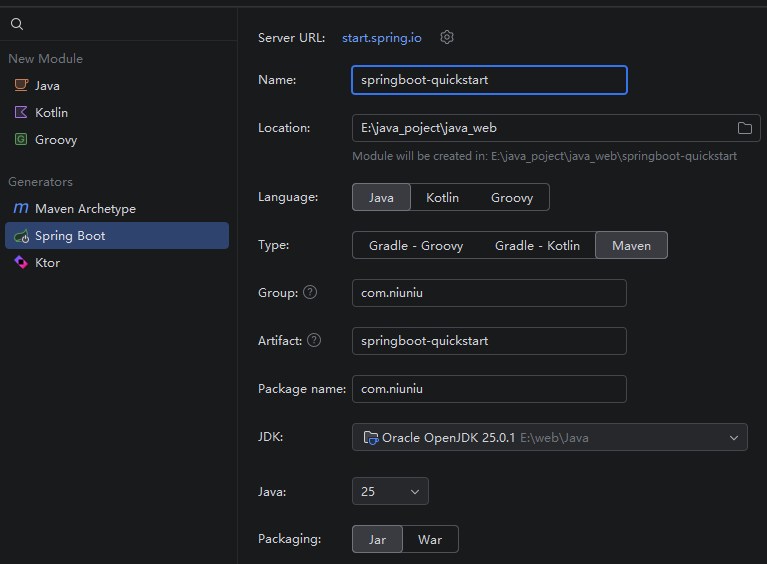This screenshot has width=767, height=564.
Task: Select the Maven Archetype generator
Action: 117,208
